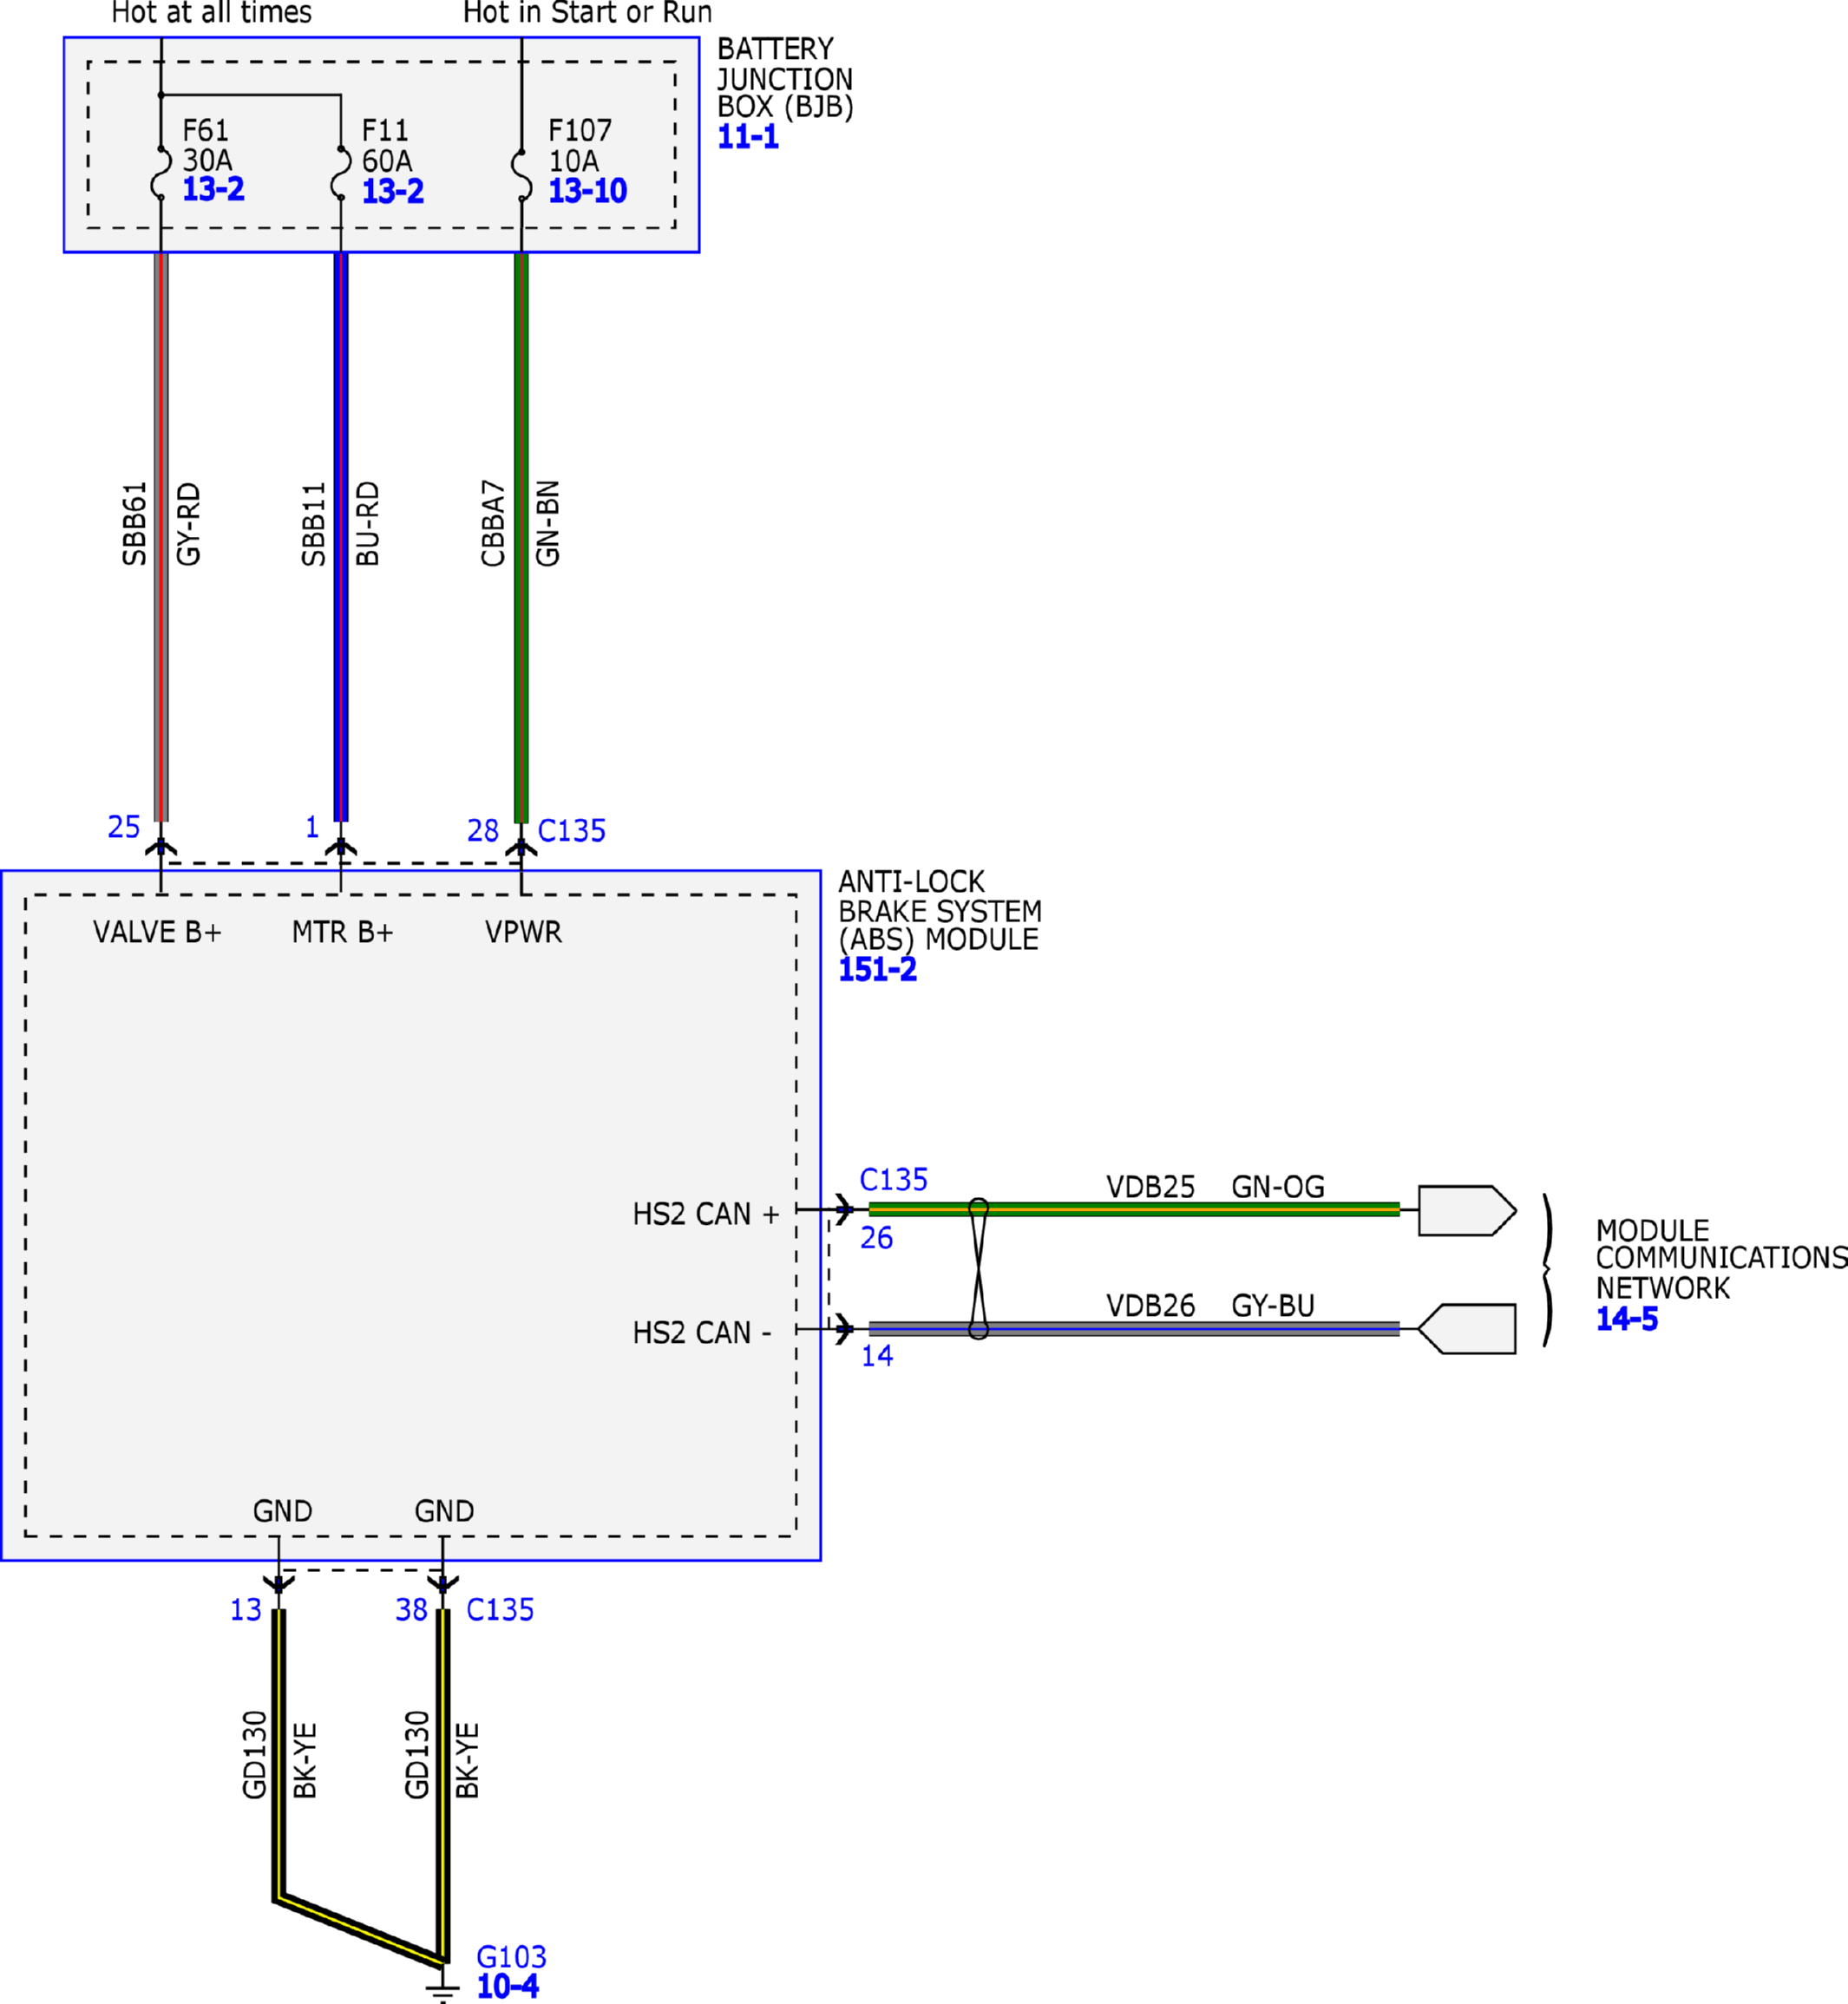Click the VDB26 circuit label

point(1151,1306)
